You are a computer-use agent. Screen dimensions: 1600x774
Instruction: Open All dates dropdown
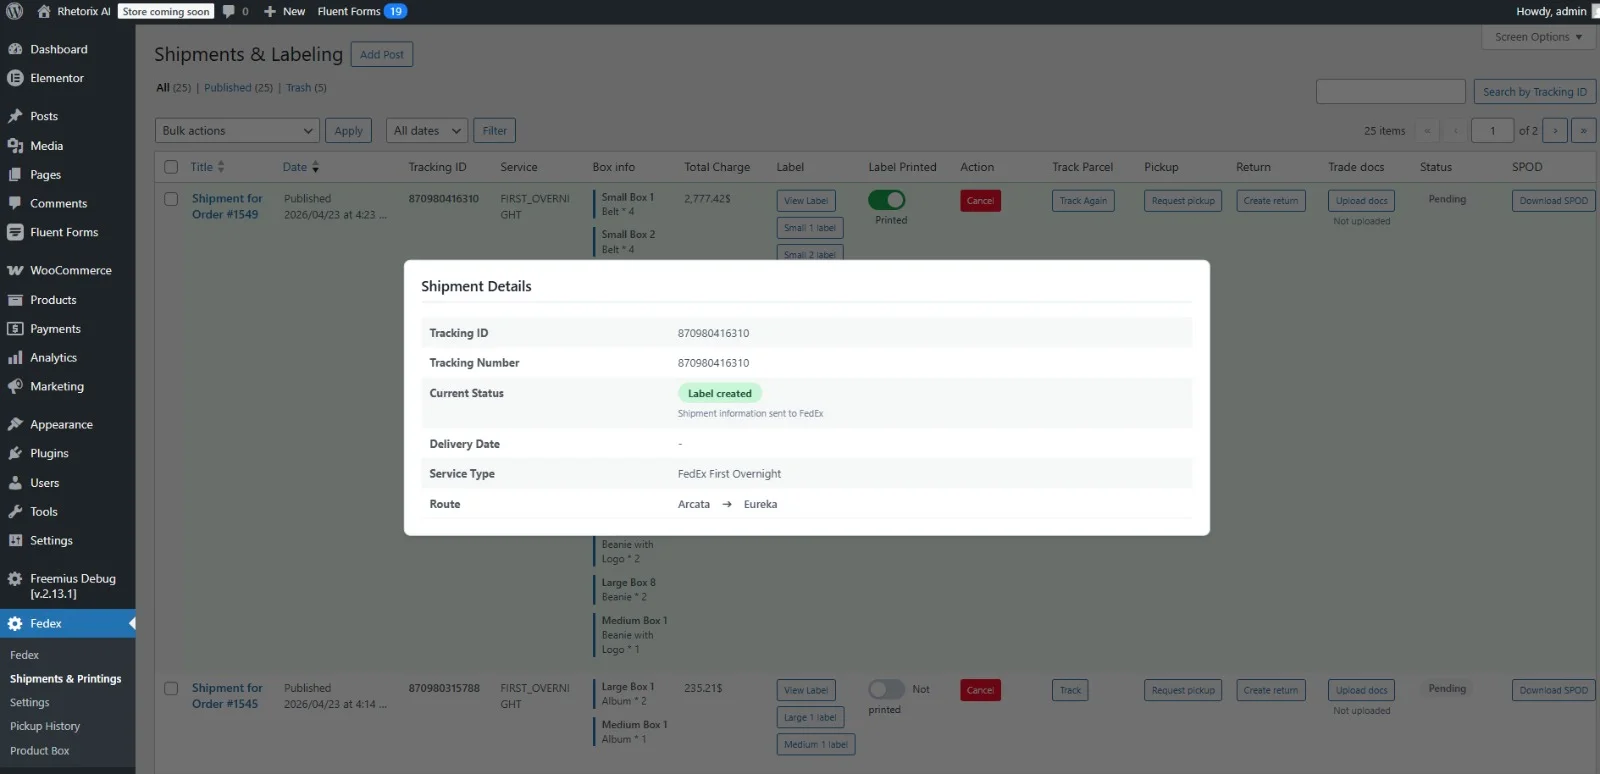427,130
